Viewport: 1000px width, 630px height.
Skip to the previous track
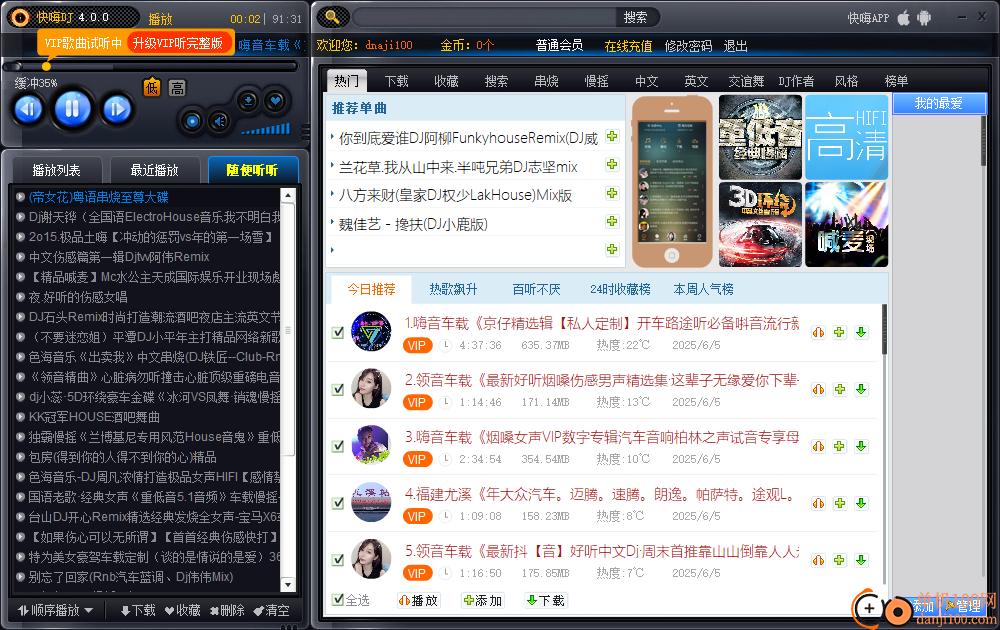coord(28,109)
